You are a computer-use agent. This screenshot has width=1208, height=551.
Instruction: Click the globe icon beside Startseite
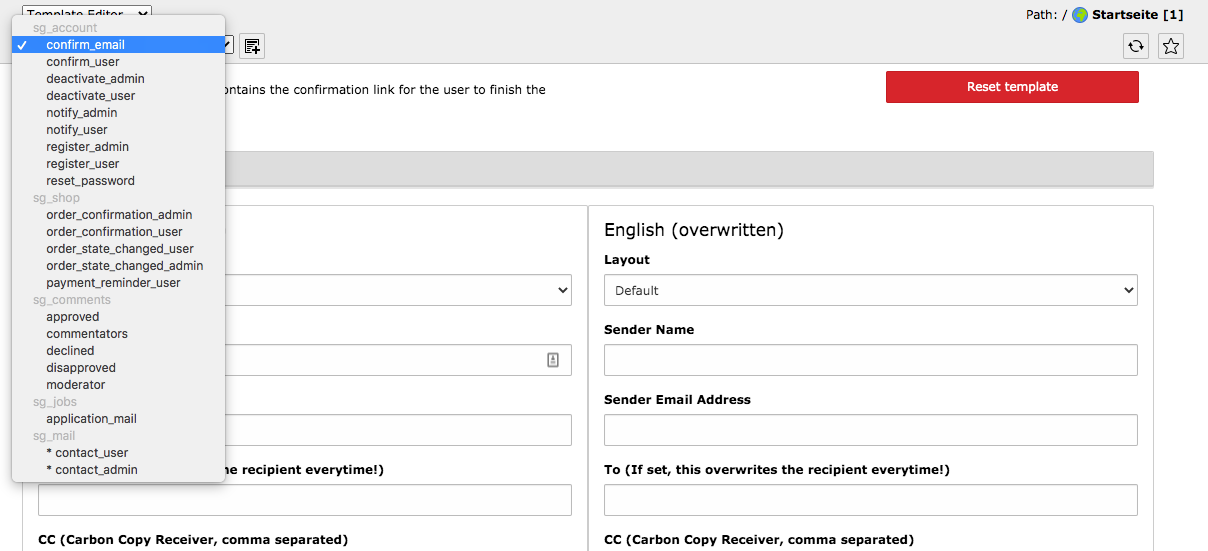1080,15
